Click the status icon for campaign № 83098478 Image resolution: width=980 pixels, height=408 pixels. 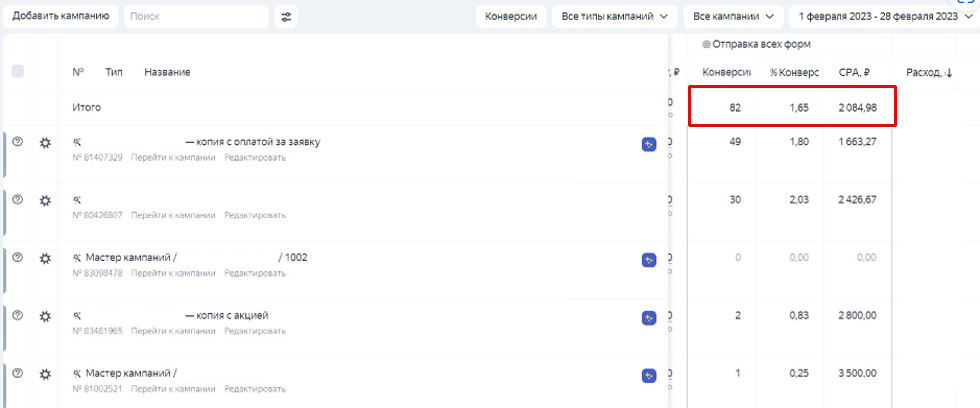pos(17,258)
